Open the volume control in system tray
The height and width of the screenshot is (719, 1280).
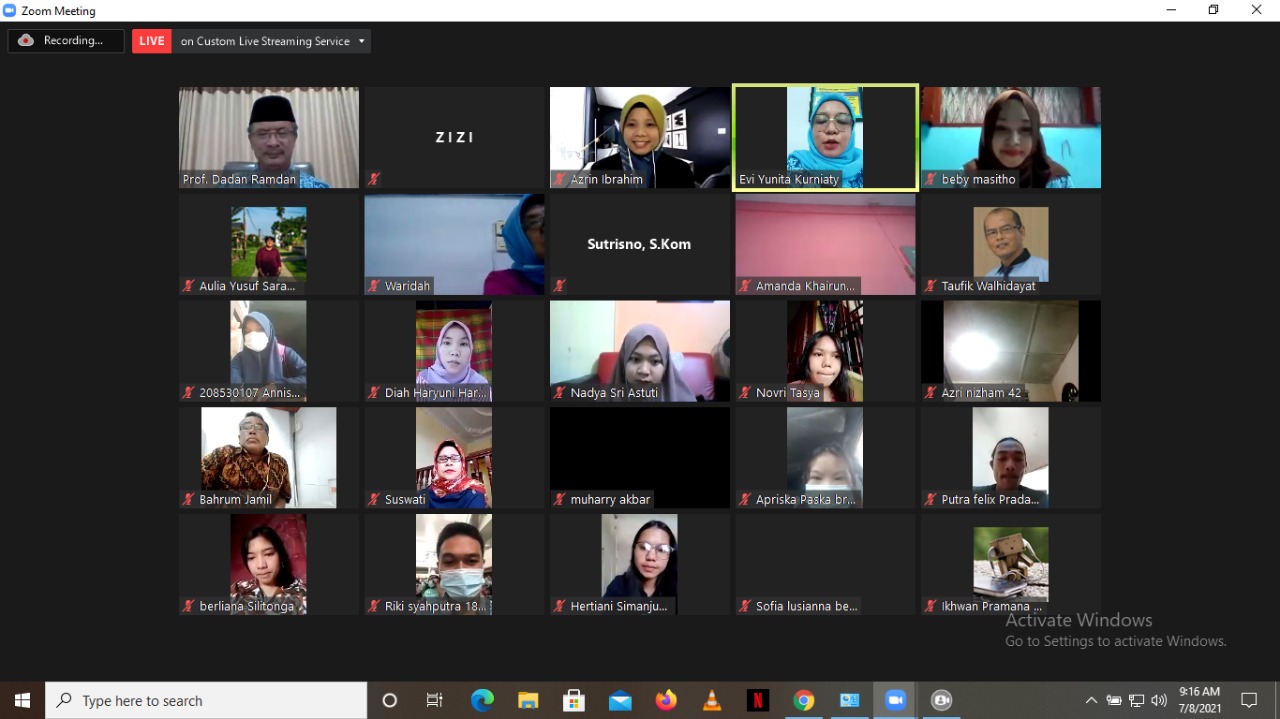[x=1159, y=701]
